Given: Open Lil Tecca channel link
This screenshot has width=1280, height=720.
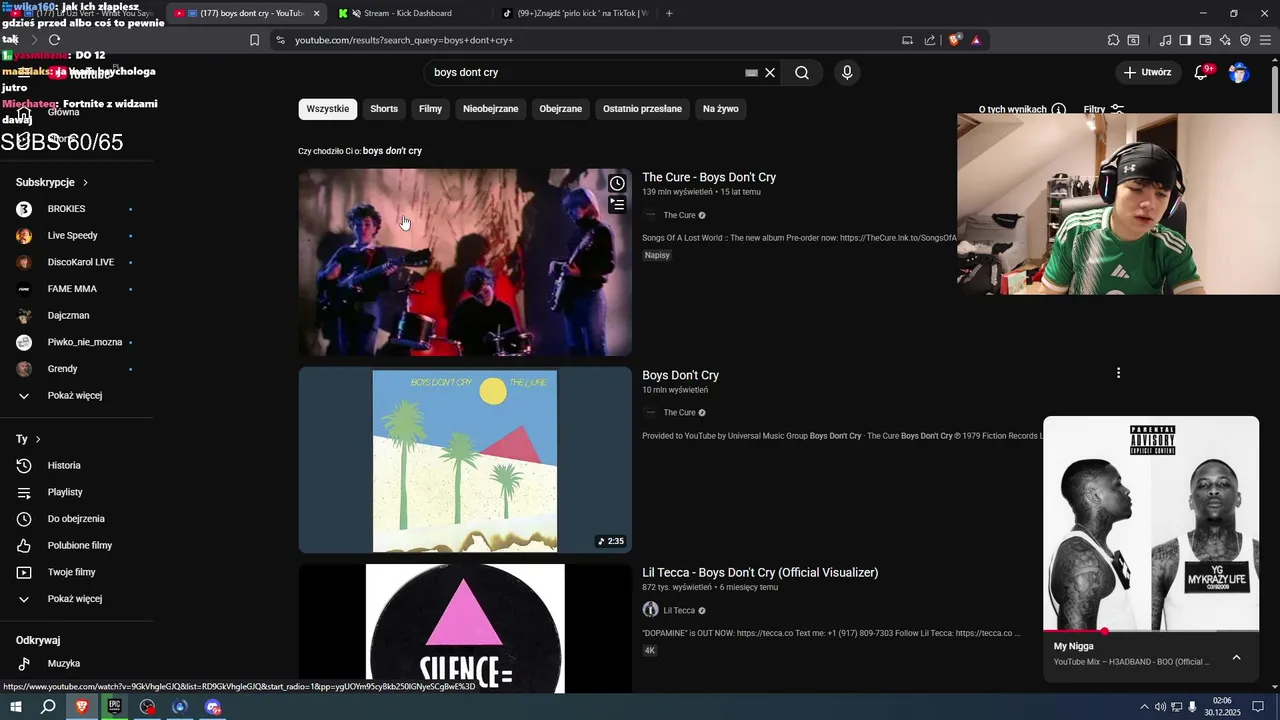Looking at the screenshot, I should pos(679,610).
